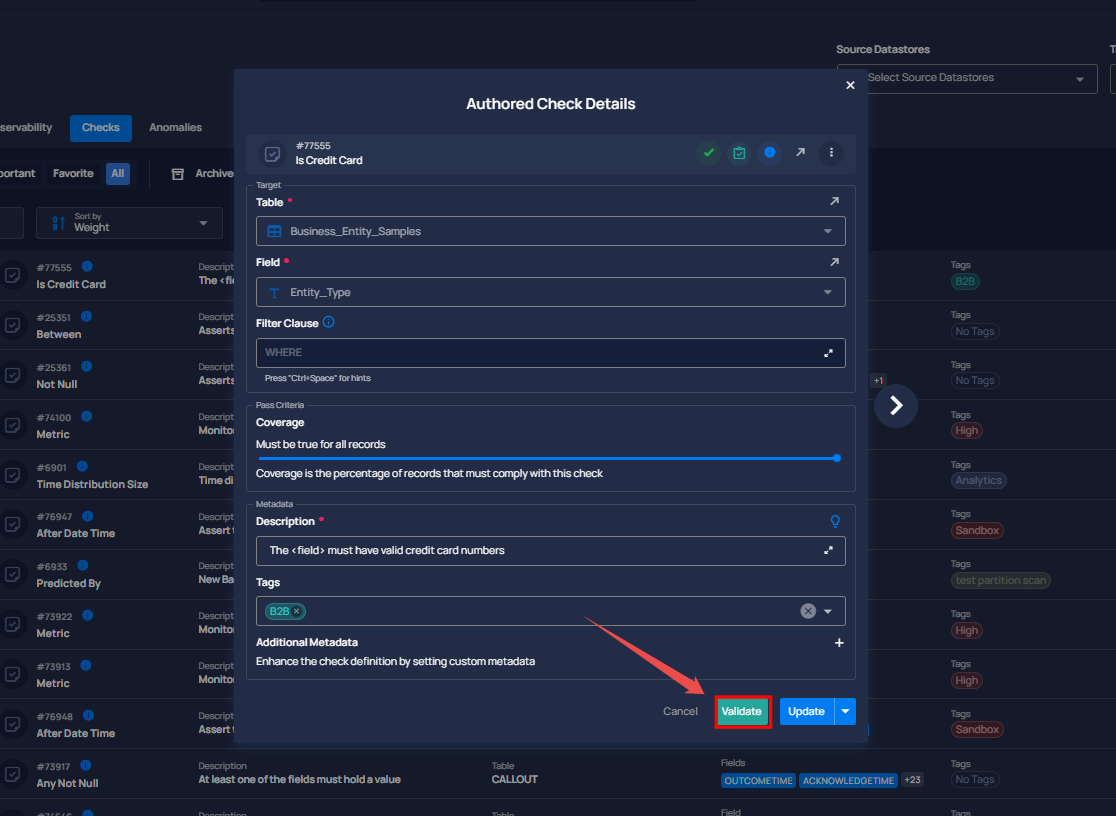Switch to the Anomalies tab

[175, 127]
